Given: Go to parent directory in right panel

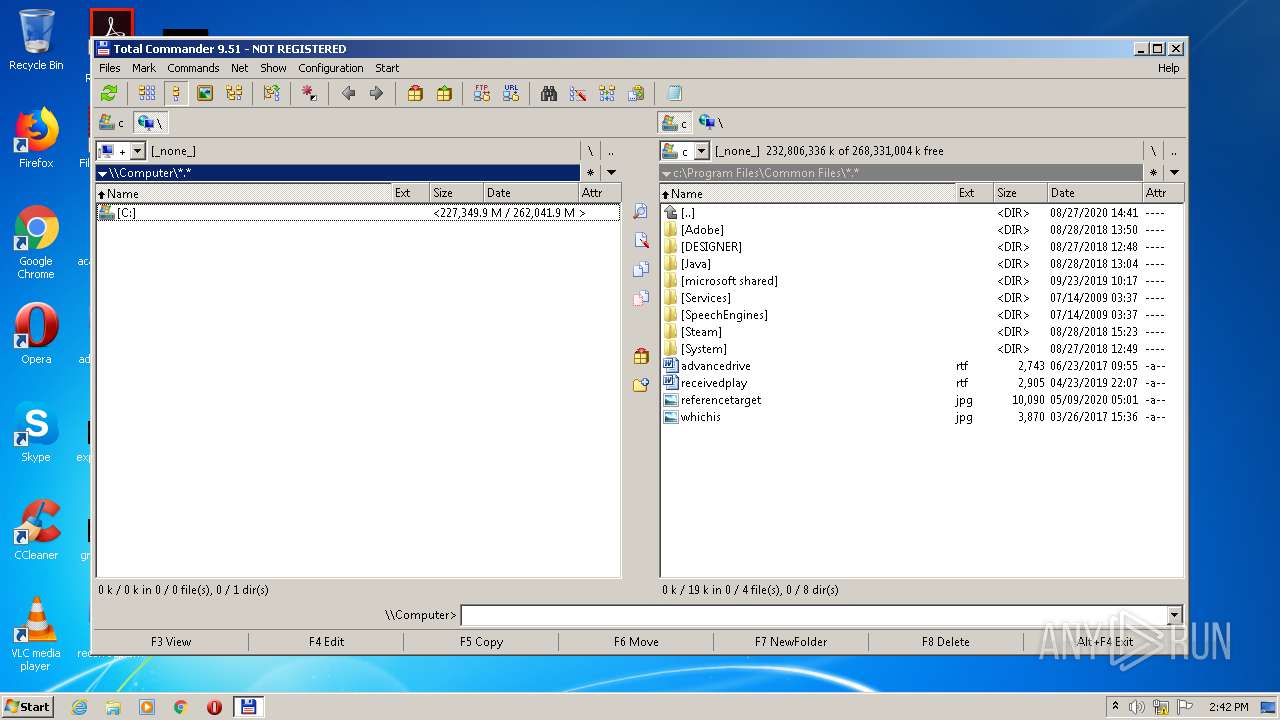Looking at the screenshot, I should pyautogui.click(x=1174, y=151).
